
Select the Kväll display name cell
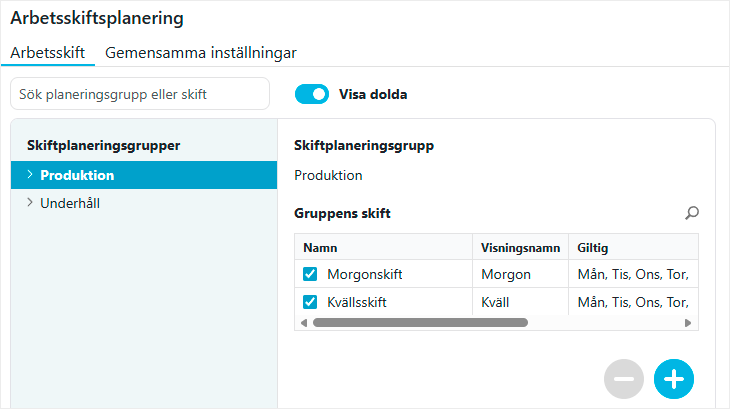518,302
